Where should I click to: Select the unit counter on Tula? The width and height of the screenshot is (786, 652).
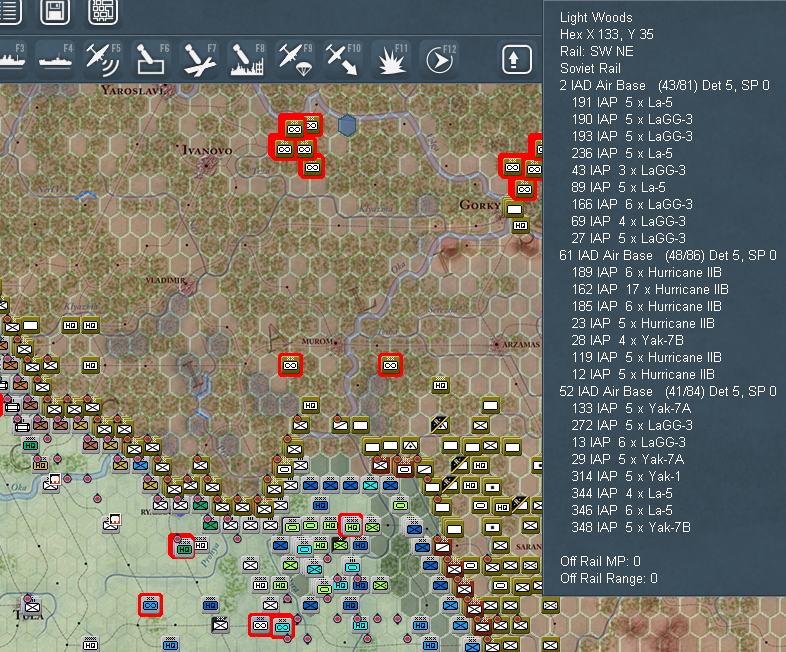33,606
